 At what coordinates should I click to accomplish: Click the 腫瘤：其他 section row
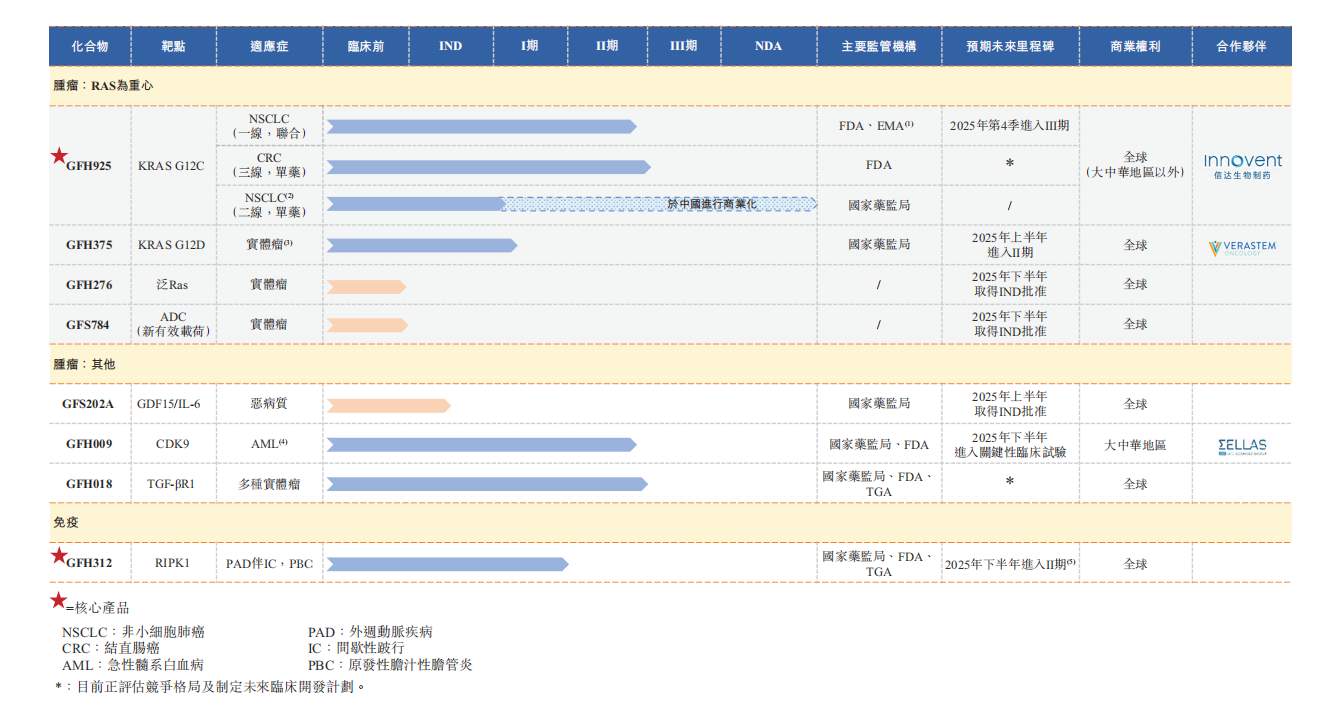pyautogui.click(x=84, y=364)
